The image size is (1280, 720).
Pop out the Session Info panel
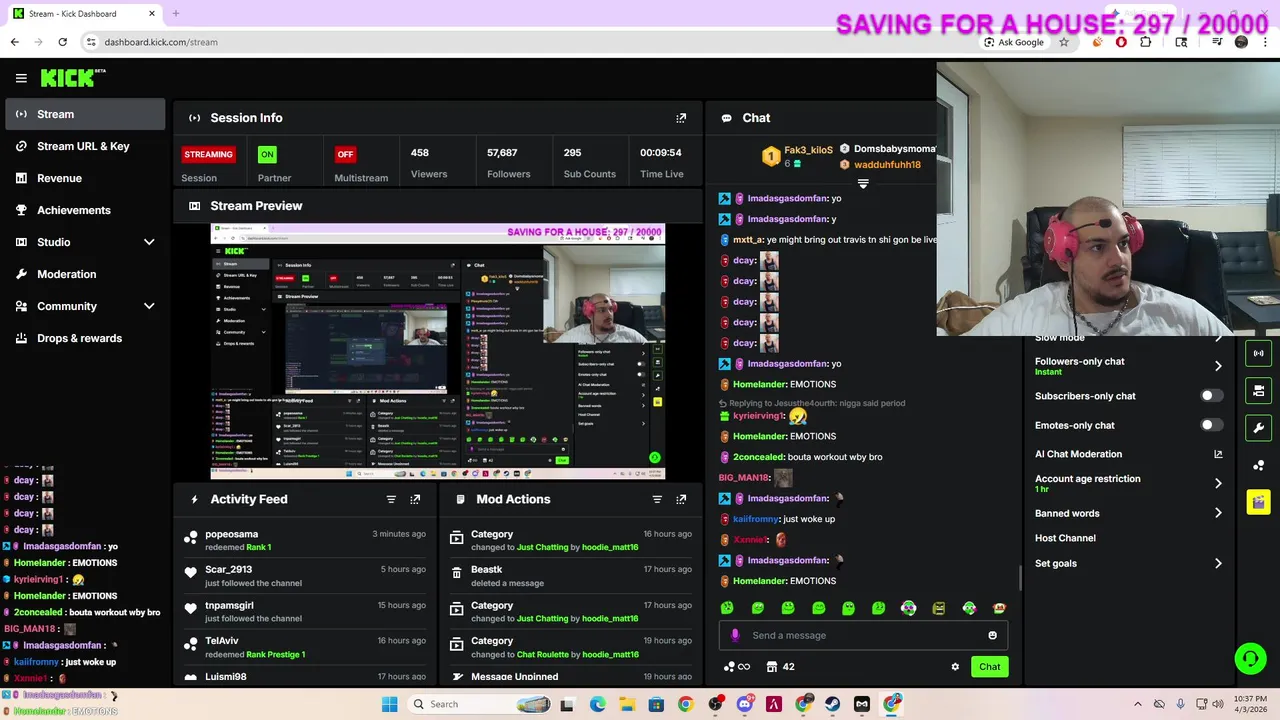pyautogui.click(x=681, y=118)
